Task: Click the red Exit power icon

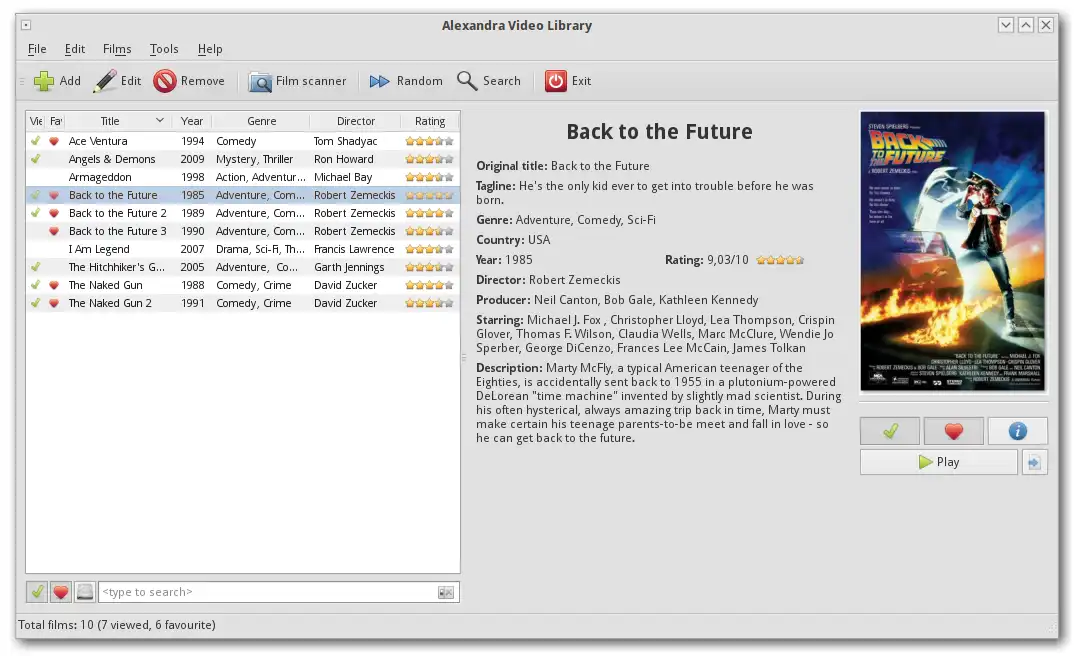Action: coord(556,81)
